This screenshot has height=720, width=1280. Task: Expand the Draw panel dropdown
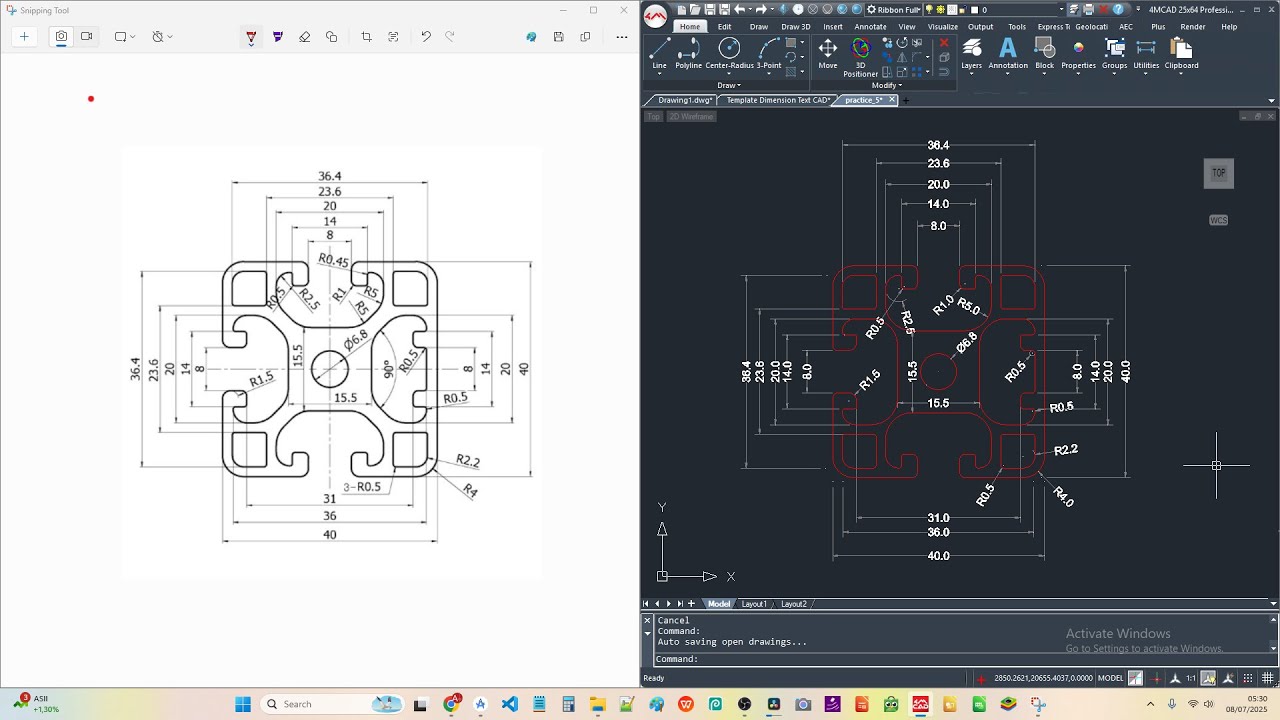(730, 85)
